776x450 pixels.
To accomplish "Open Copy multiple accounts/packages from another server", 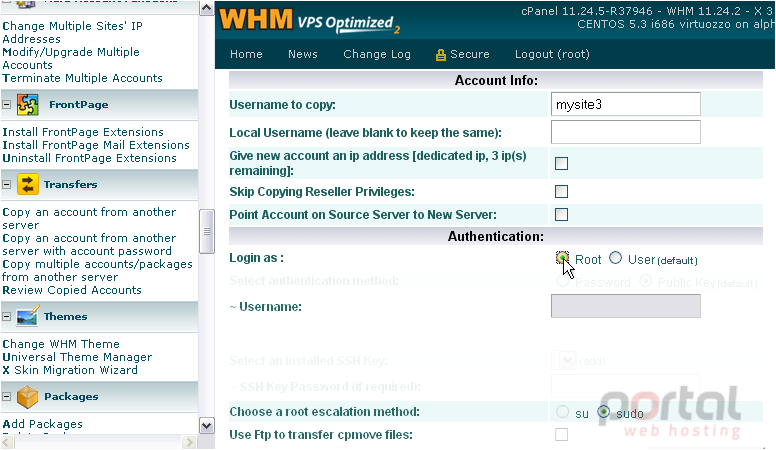I will pyautogui.click(x=97, y=270).
